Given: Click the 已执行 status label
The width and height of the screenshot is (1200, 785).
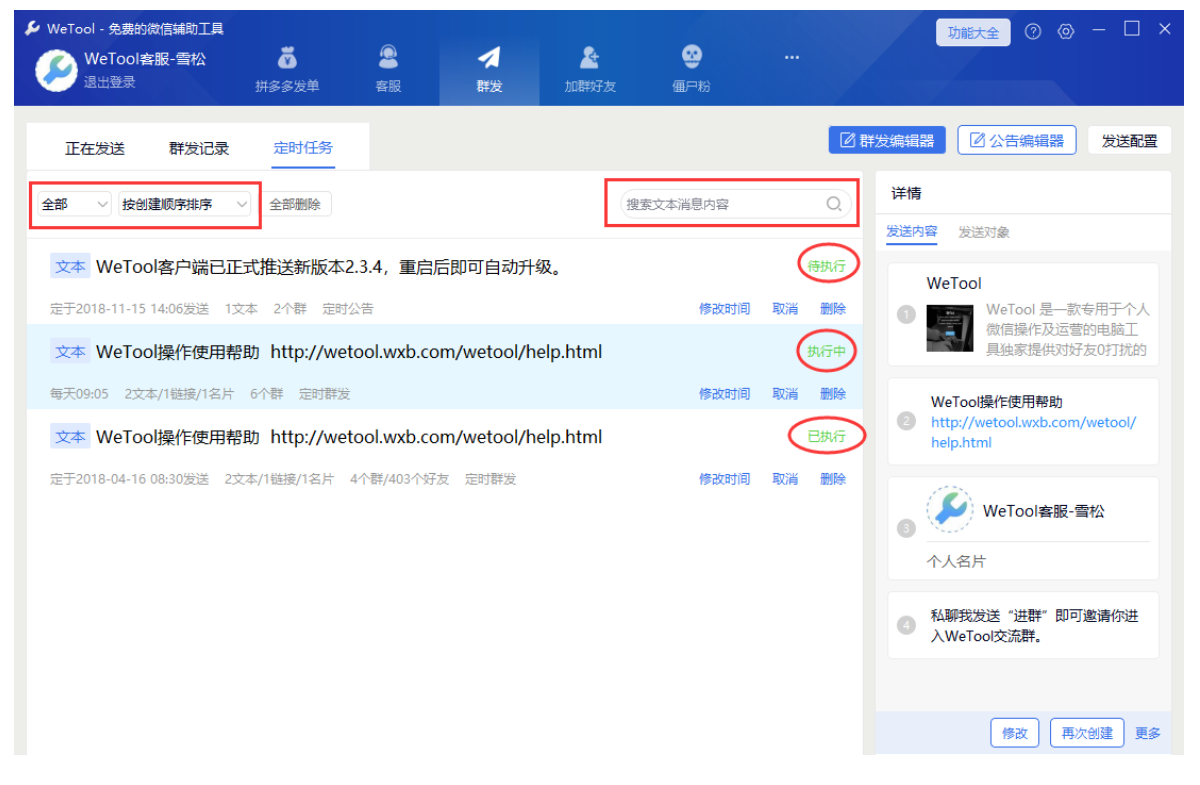Looking at the screenshot, I should [827, 436].
